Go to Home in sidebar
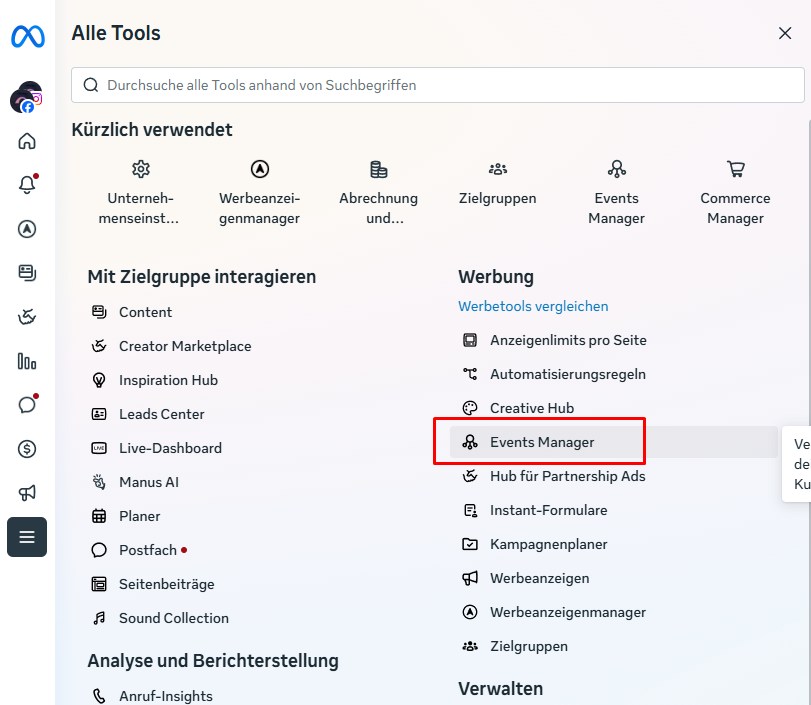 coord(27,141)
